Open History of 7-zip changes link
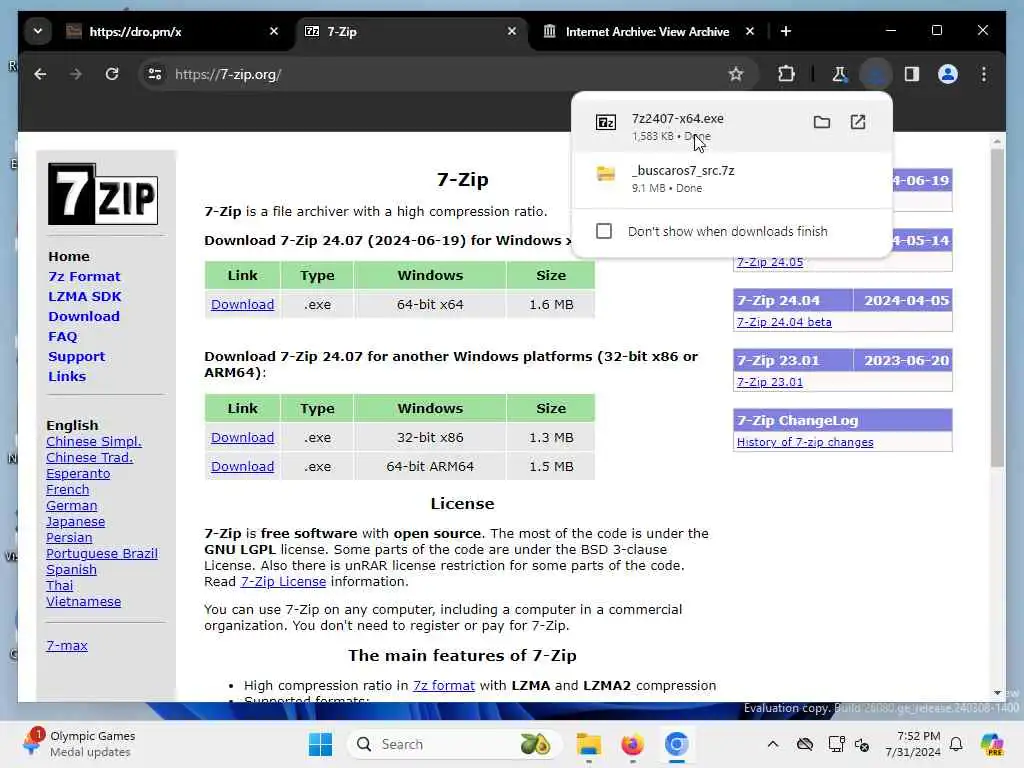This screenshot has width=1024, height=768. click(805, 442)
